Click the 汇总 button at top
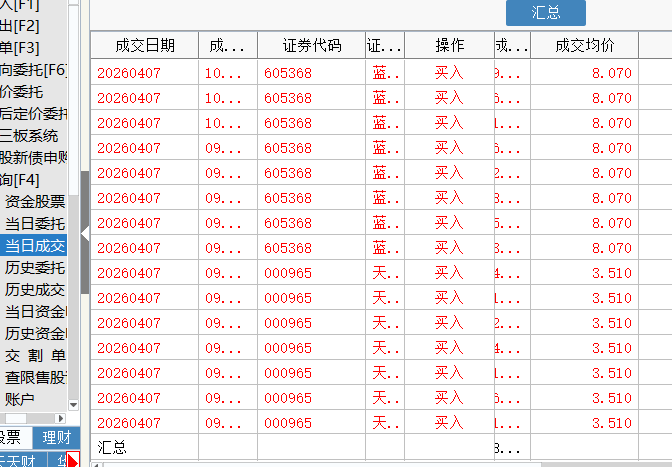The image size is (672, 467). coord(546,12)
